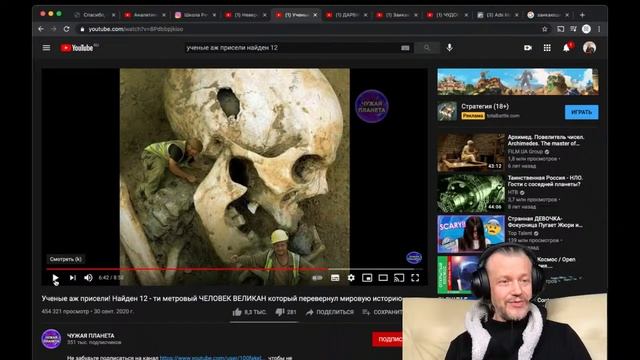Seek on the red video progress bar
This screenshot has height=360, width=640.
pyautogui.click(x=234, y=269)
